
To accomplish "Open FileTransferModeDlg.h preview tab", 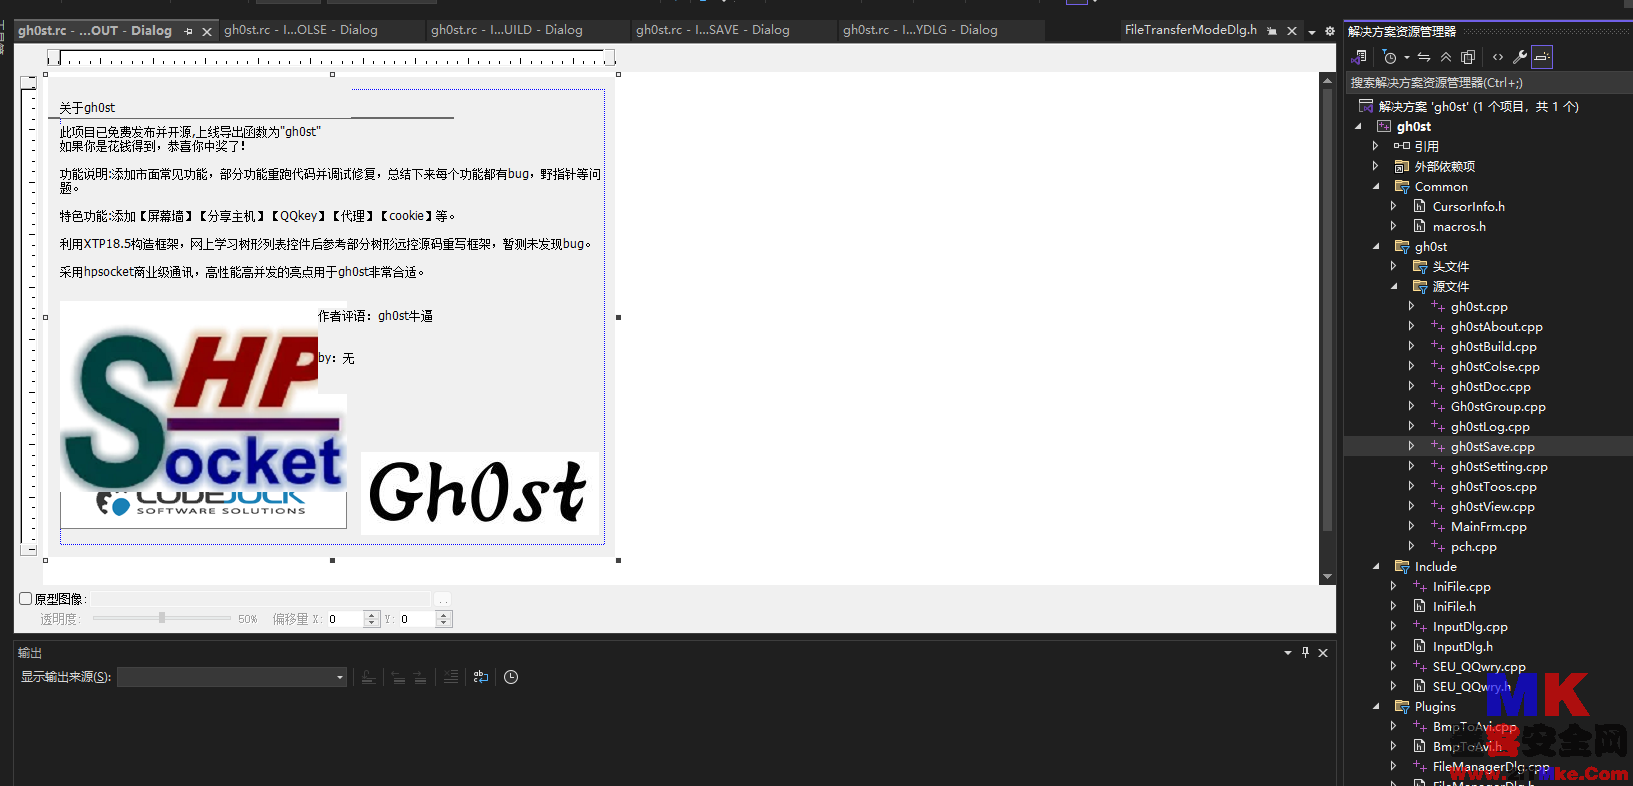I will [x=1190, y=30].
